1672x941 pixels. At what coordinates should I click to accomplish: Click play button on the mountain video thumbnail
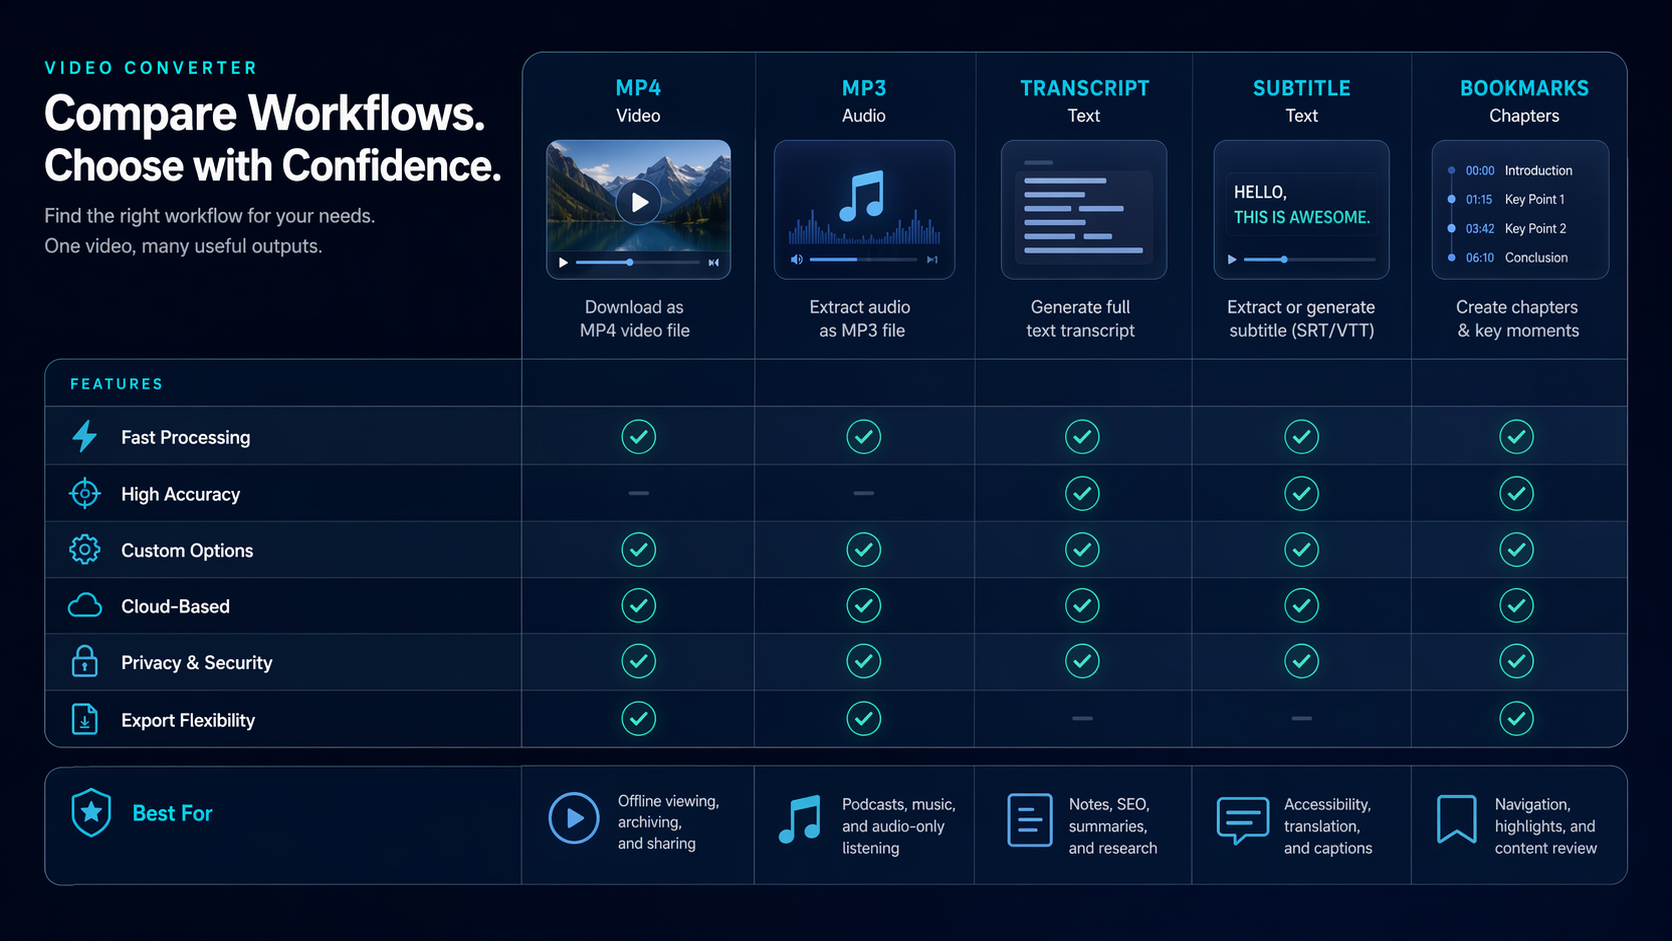tap(638, 203)
